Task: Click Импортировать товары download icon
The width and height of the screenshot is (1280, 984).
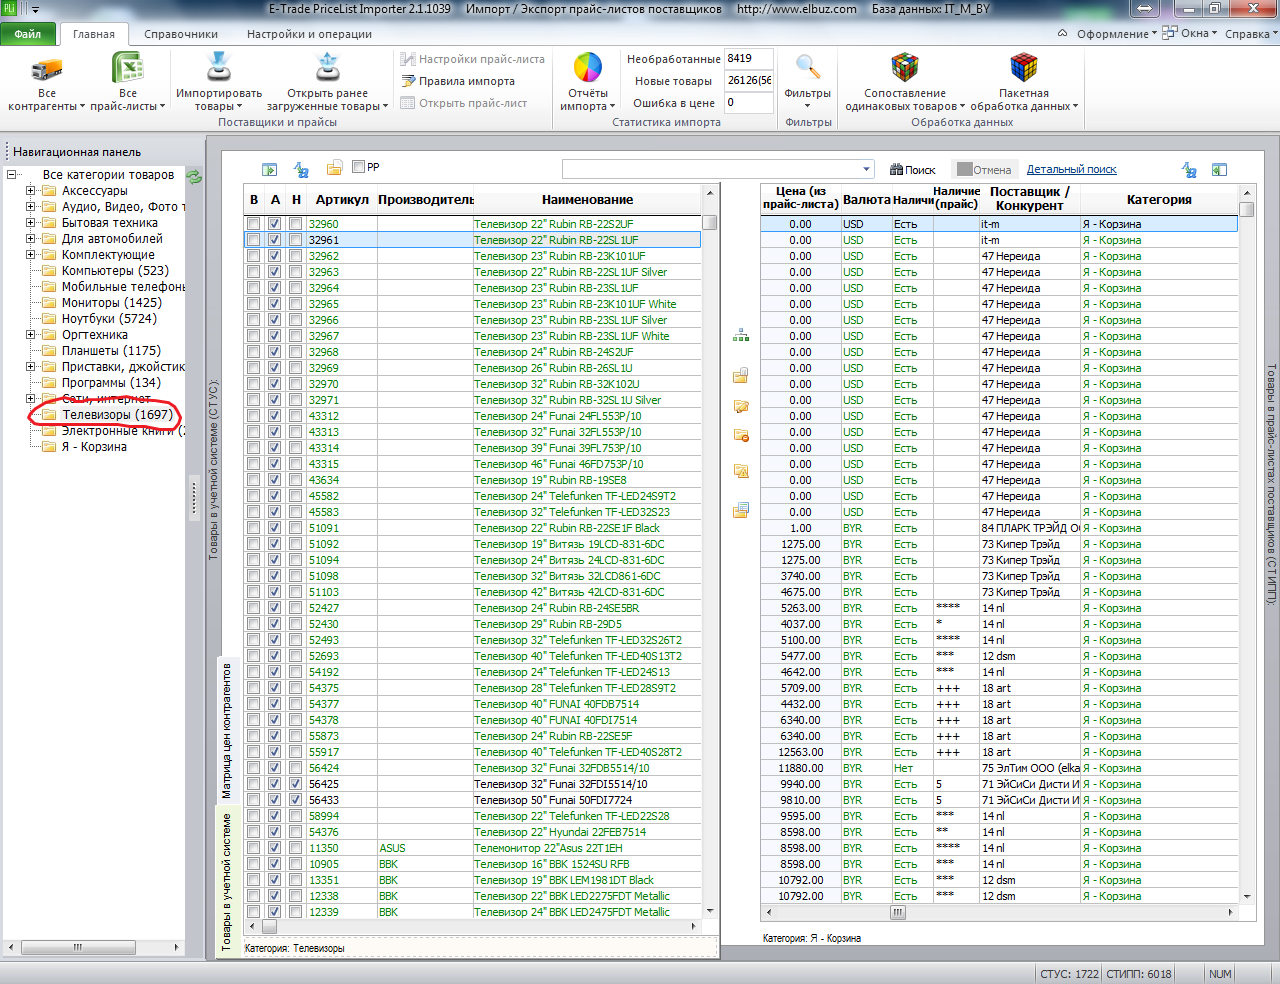Action: pos(218,68)
